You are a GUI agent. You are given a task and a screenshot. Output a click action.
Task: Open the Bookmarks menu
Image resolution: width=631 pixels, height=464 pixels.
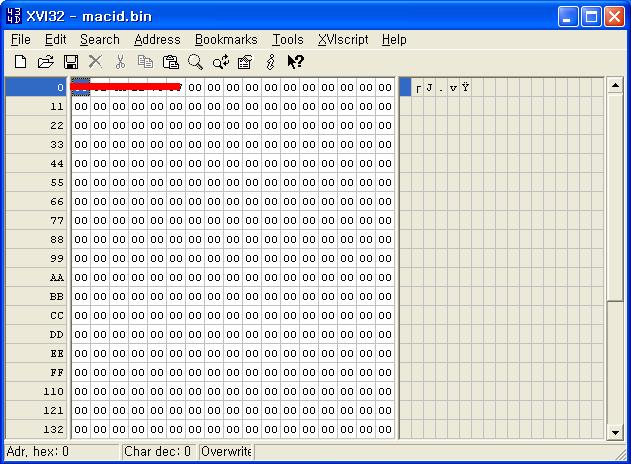click(226, 39)
